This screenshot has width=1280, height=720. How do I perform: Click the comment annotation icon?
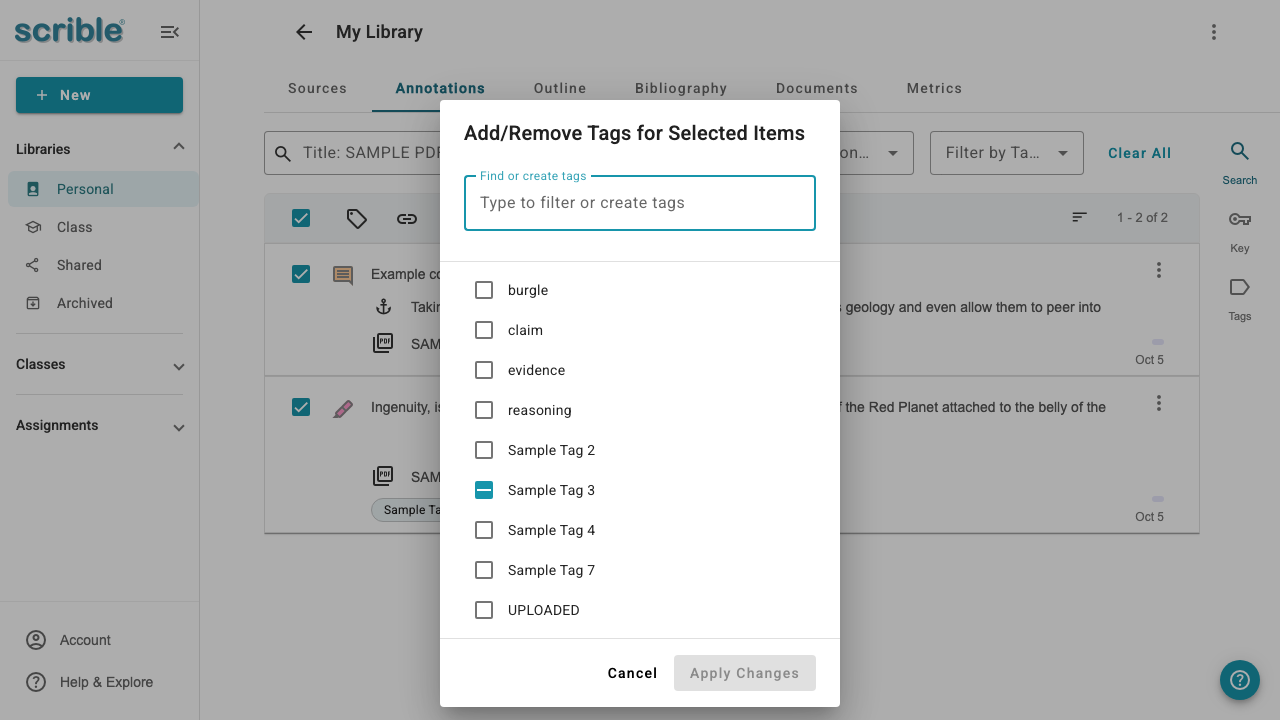click(343, 275)
